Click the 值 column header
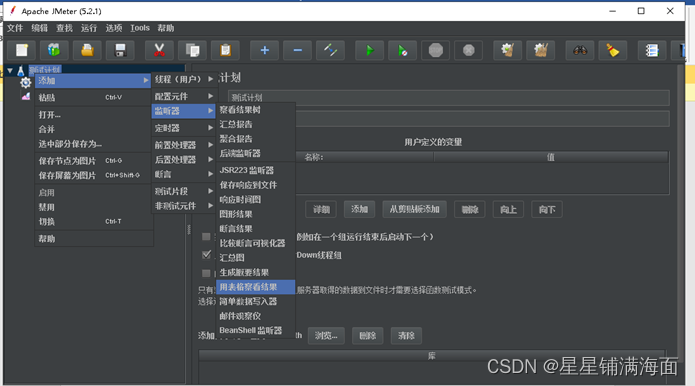The height and width of the screenshot is (386, 695). pos(551,157)
